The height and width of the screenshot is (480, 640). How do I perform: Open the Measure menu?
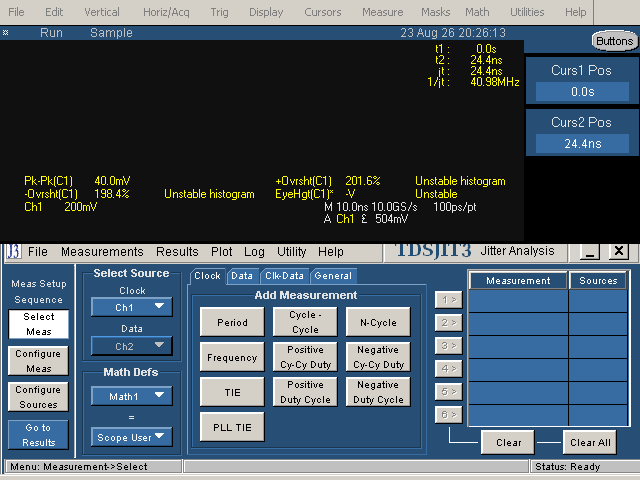pos(382,12)
